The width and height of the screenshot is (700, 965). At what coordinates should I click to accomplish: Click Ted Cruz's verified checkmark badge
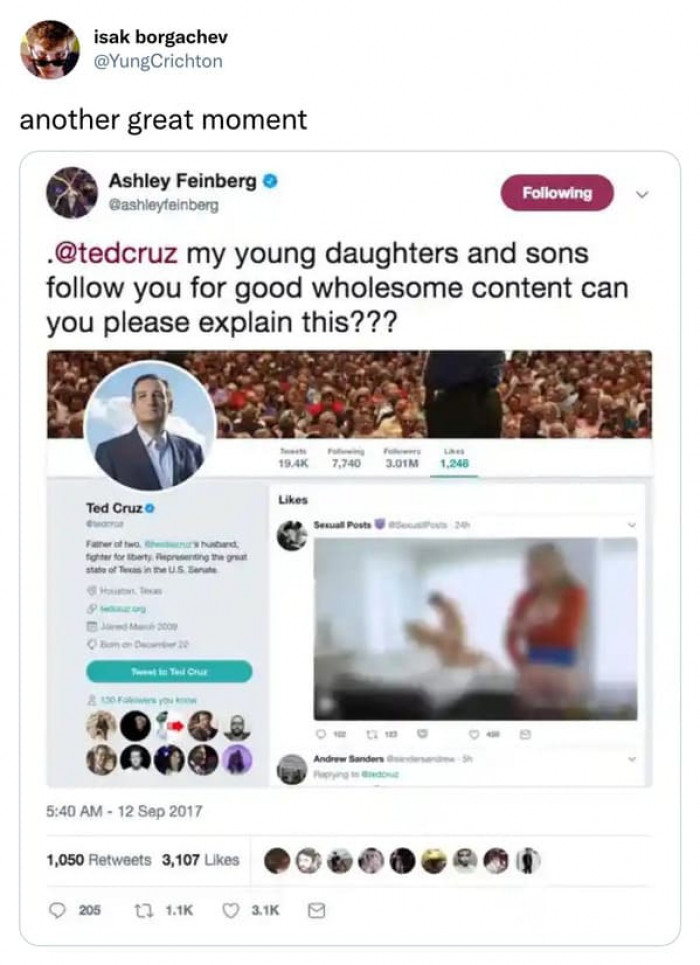(x=150, y=508)
